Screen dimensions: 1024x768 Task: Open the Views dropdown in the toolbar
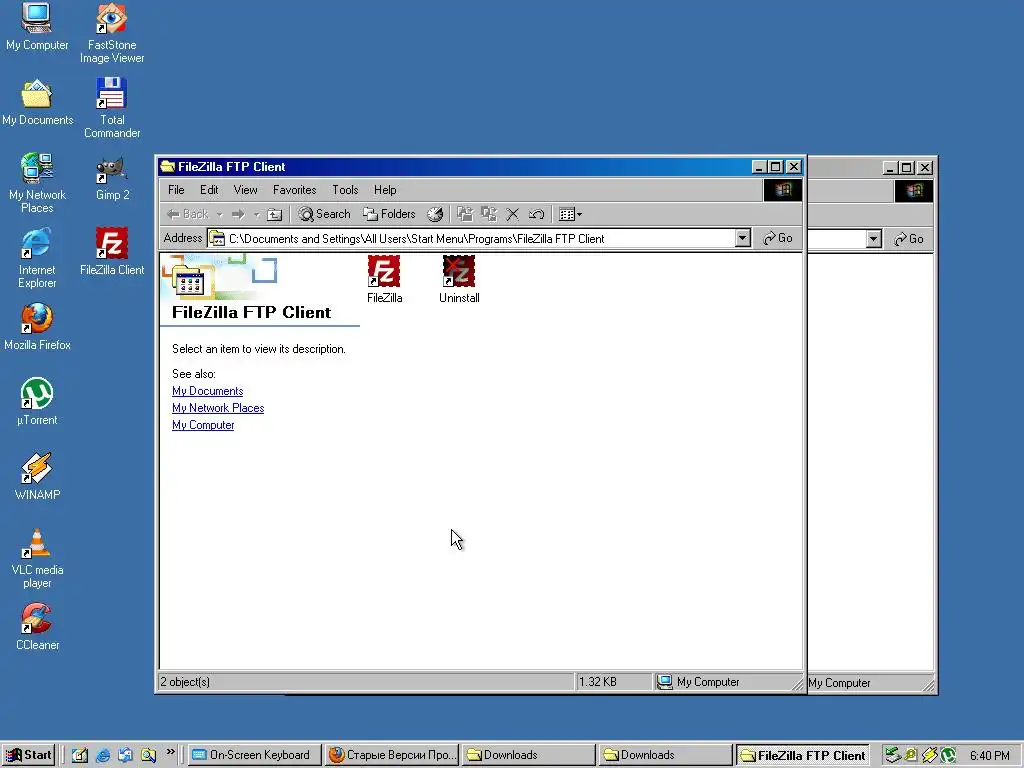570,214
